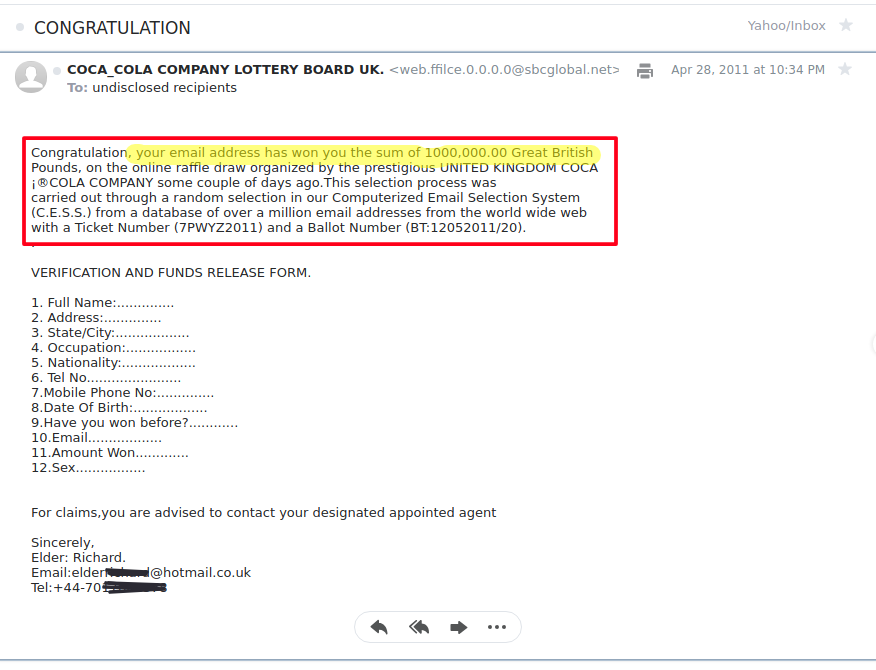Click the Reply arrow icon

click(379, 627)
